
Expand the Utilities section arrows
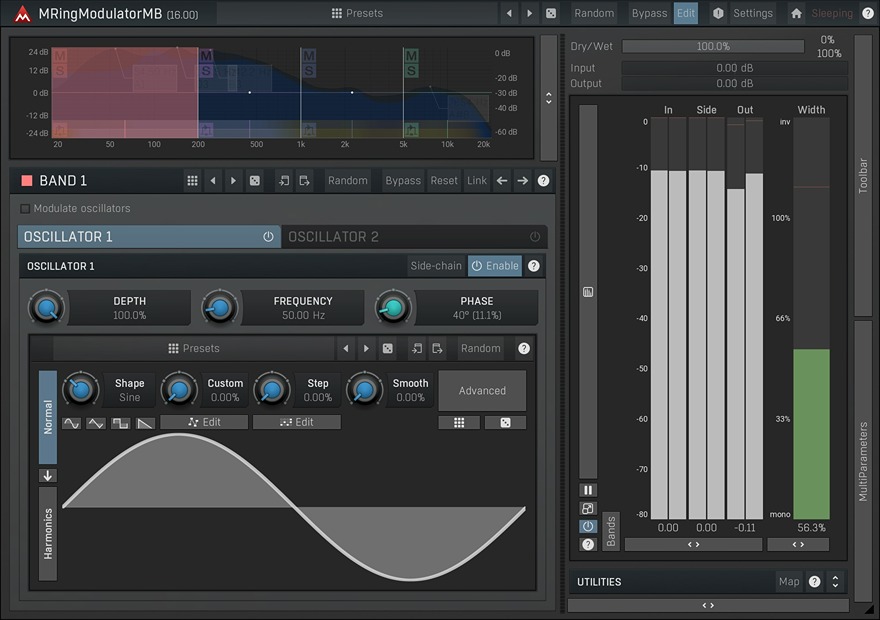point(835,581)
